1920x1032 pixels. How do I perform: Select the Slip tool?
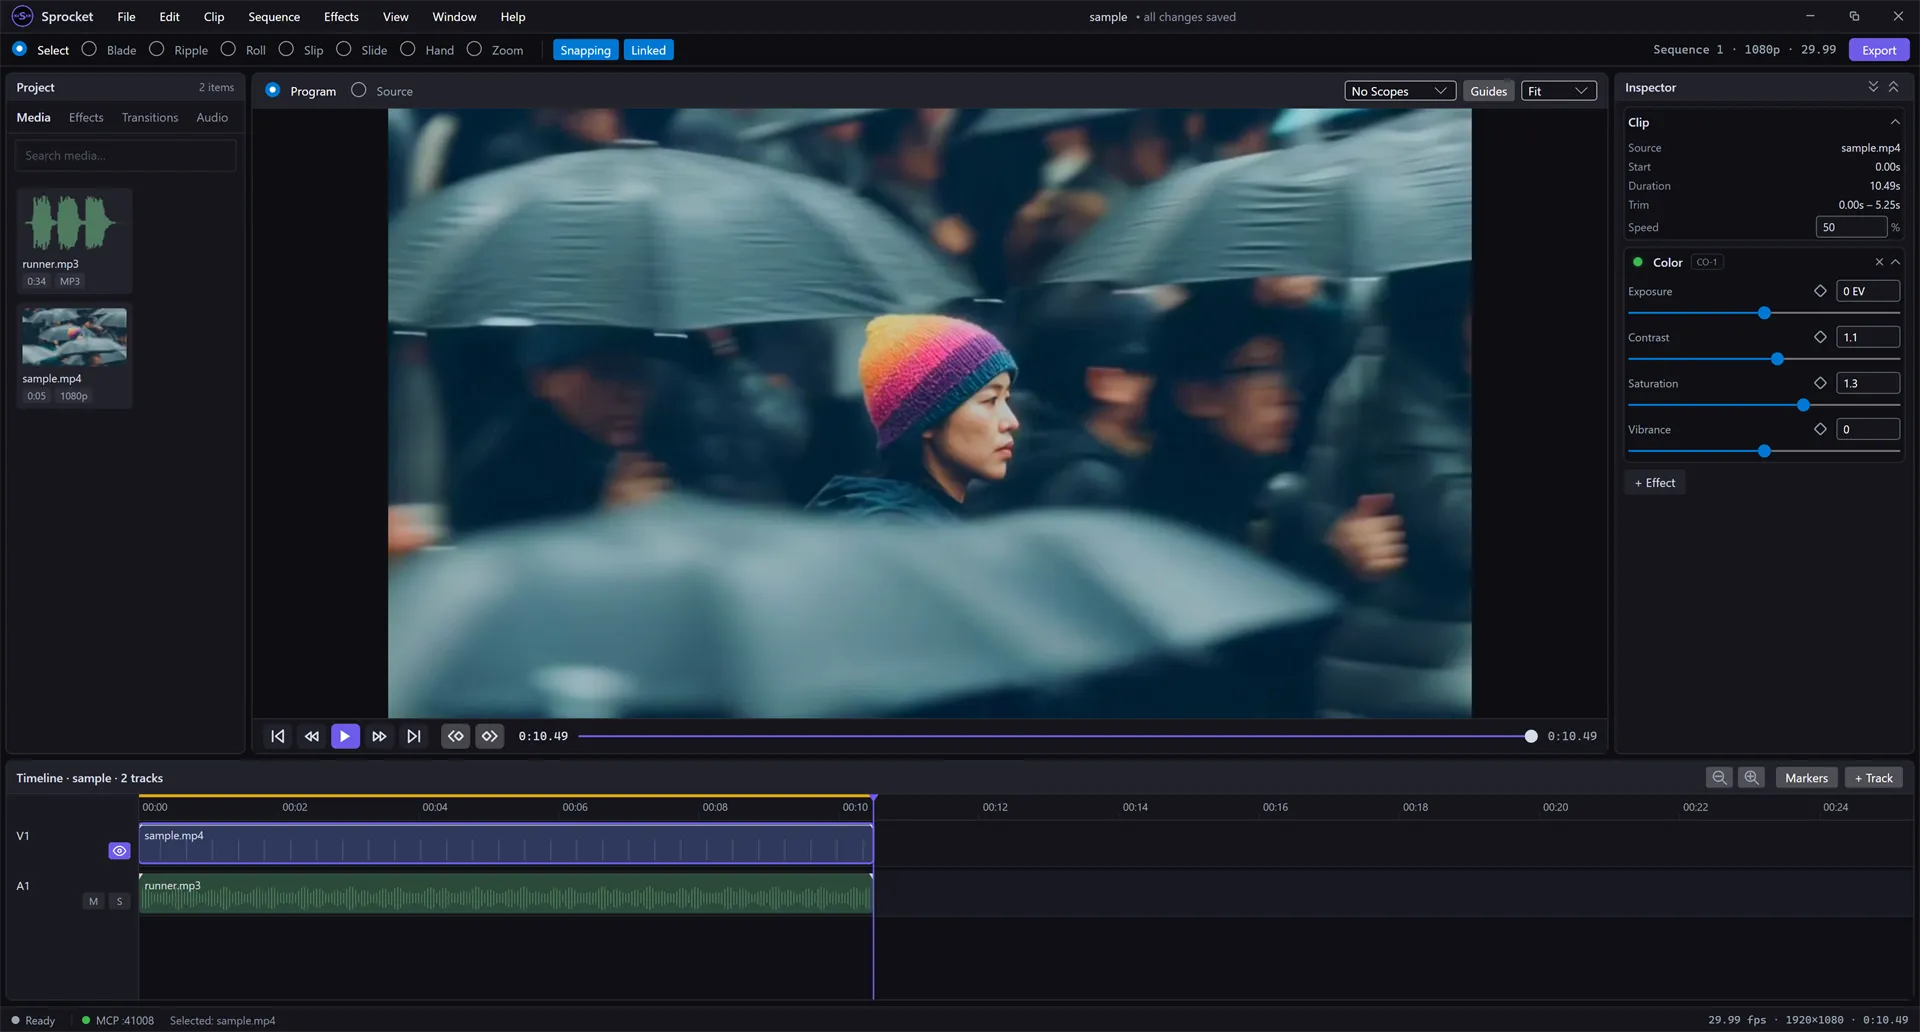coord(301,50)
